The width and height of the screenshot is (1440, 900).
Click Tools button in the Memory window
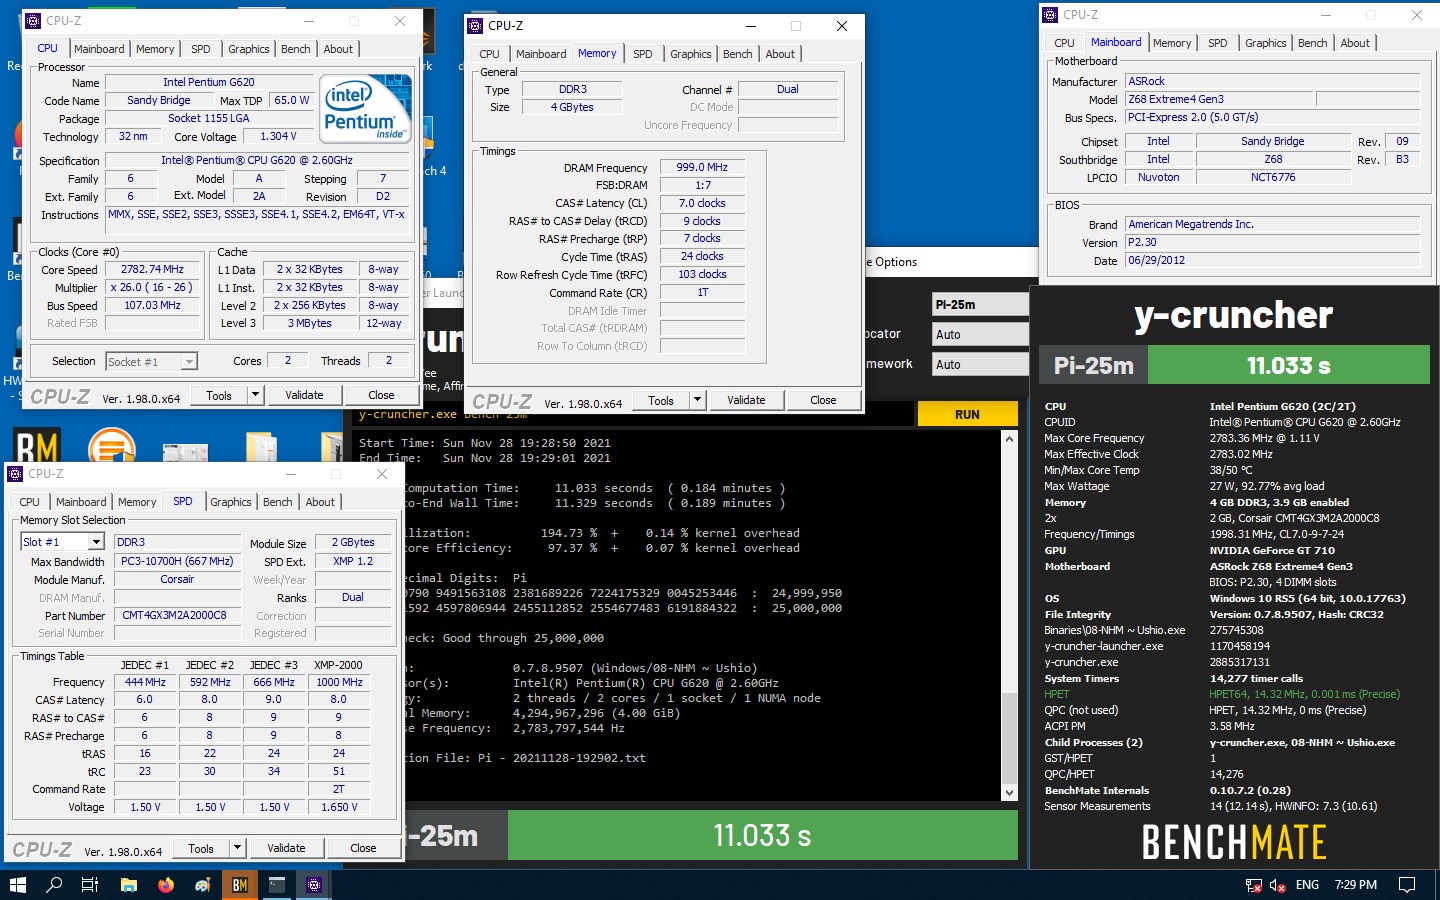pyautogui.click(x=661, y=400)
